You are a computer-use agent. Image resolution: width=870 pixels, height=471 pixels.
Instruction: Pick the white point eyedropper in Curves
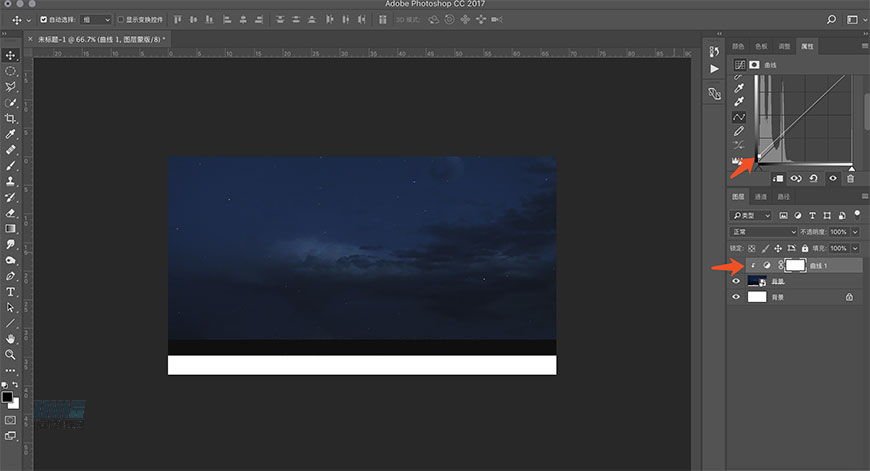(x=739, y=102)
